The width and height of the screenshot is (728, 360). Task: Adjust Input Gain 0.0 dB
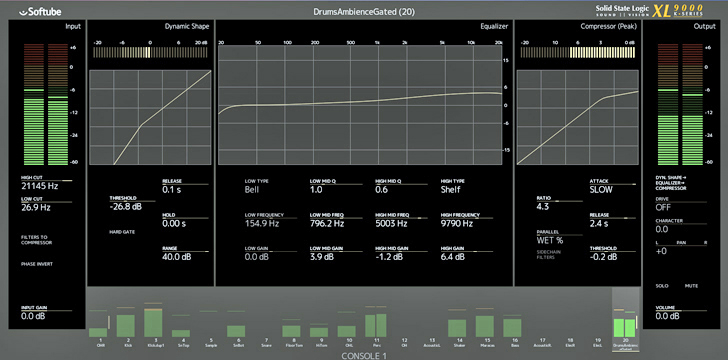click(x=46, y=313)
